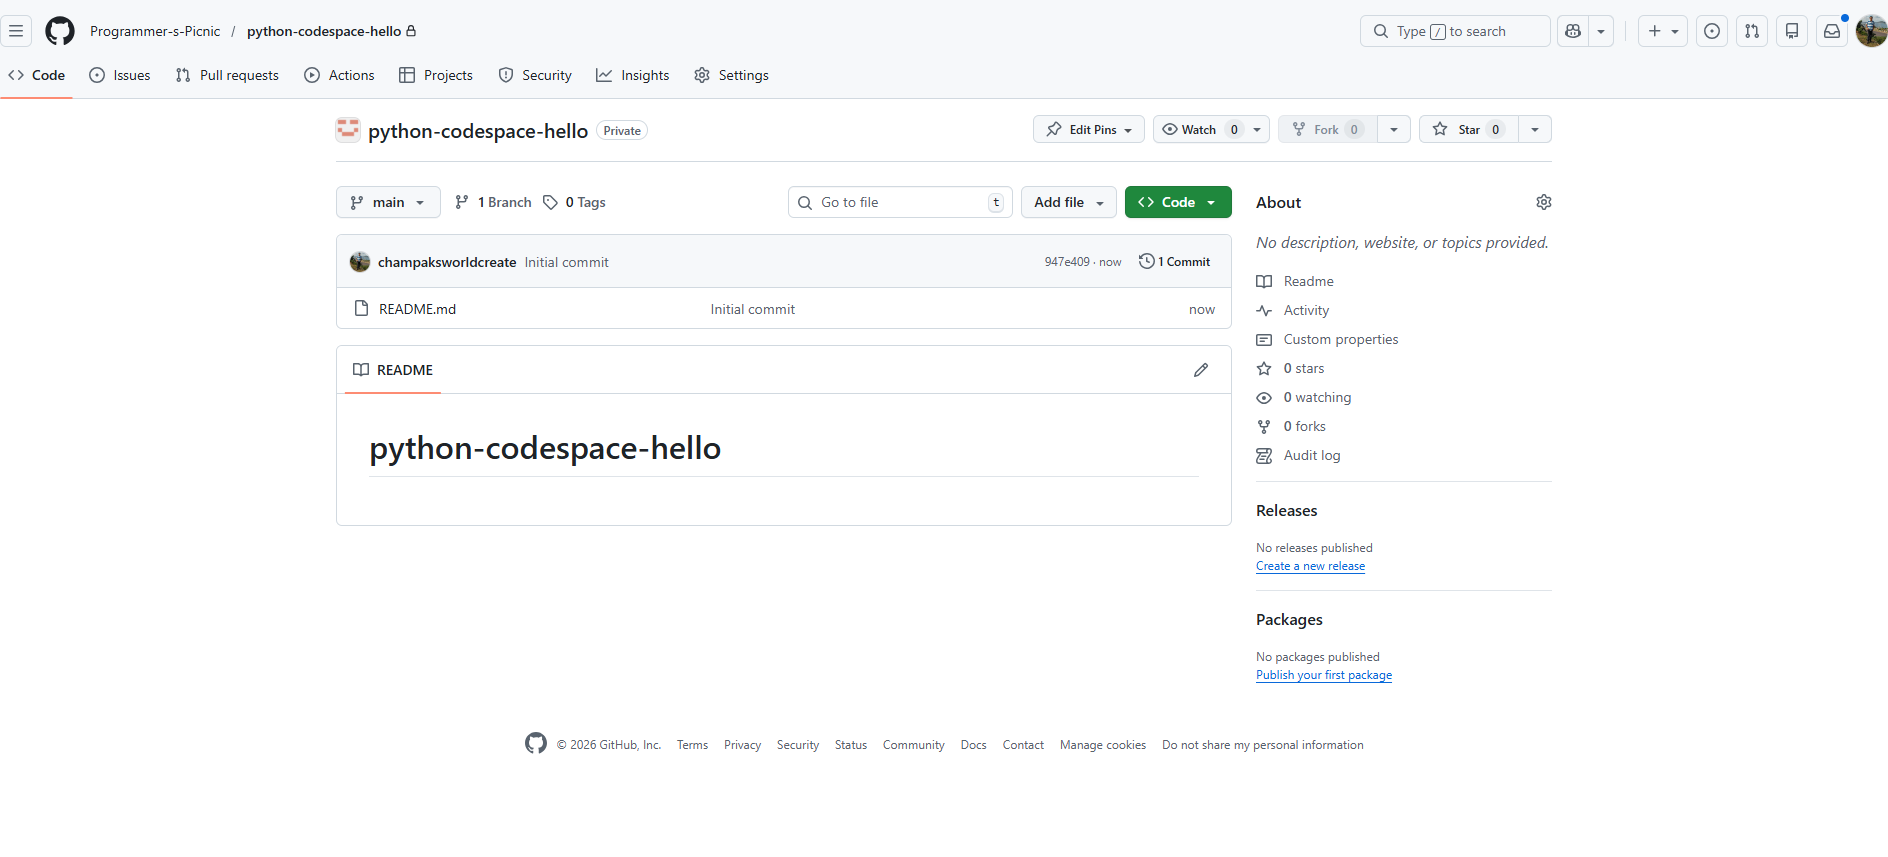Open commit hash 947e409
Viewport: 1888px width, 857px height.
pyautogui.click(x=1067, y=262)
